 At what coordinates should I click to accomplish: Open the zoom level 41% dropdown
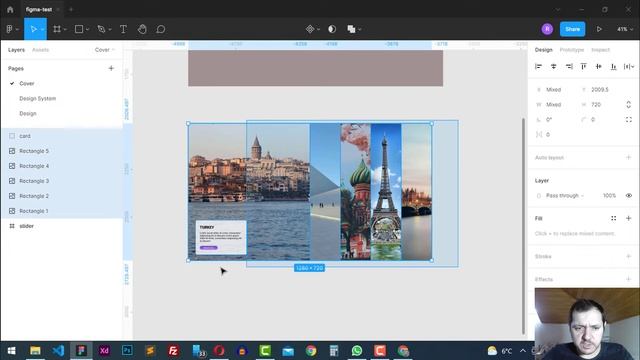pyautogui.click(x=625, y=29)
